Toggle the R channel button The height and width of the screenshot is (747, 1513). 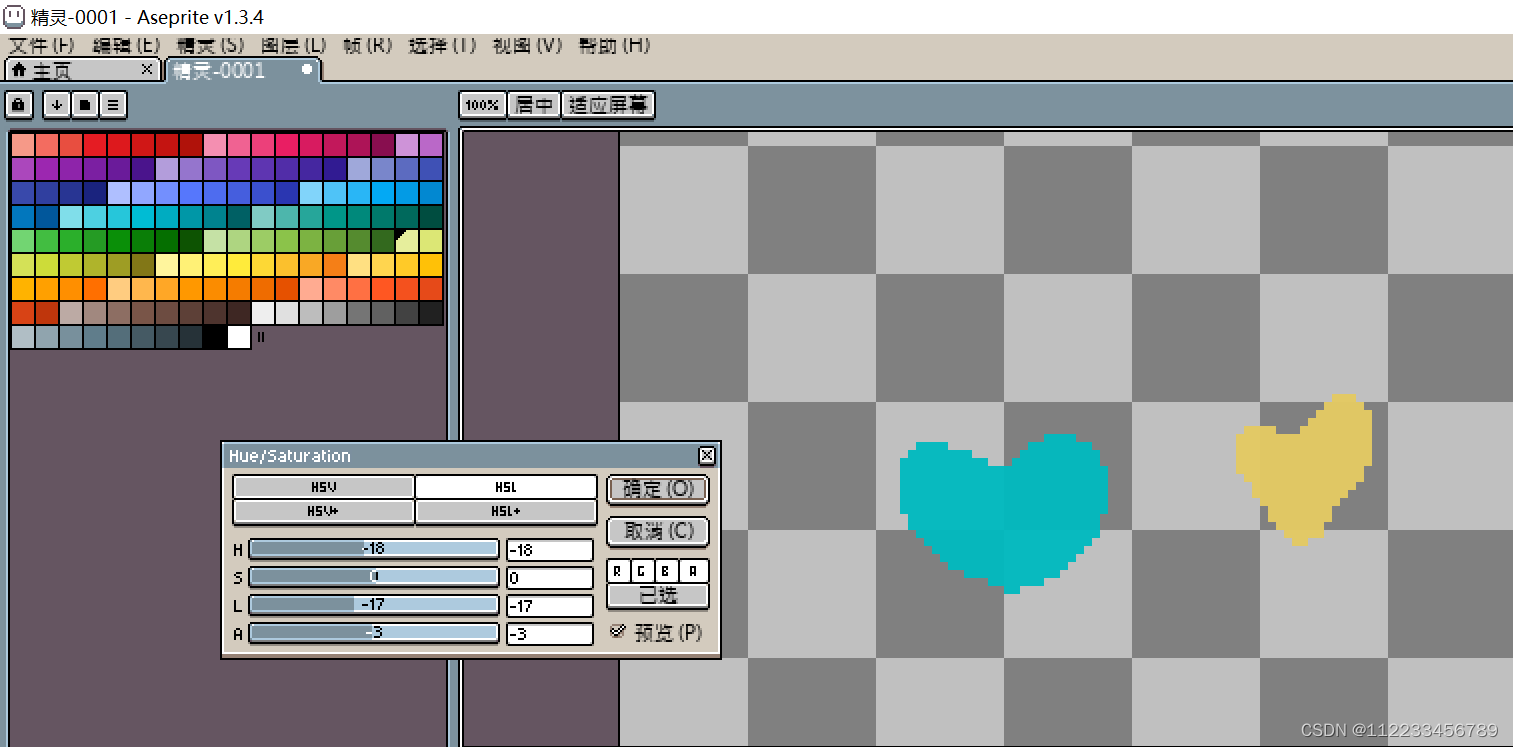coord(619,571)
